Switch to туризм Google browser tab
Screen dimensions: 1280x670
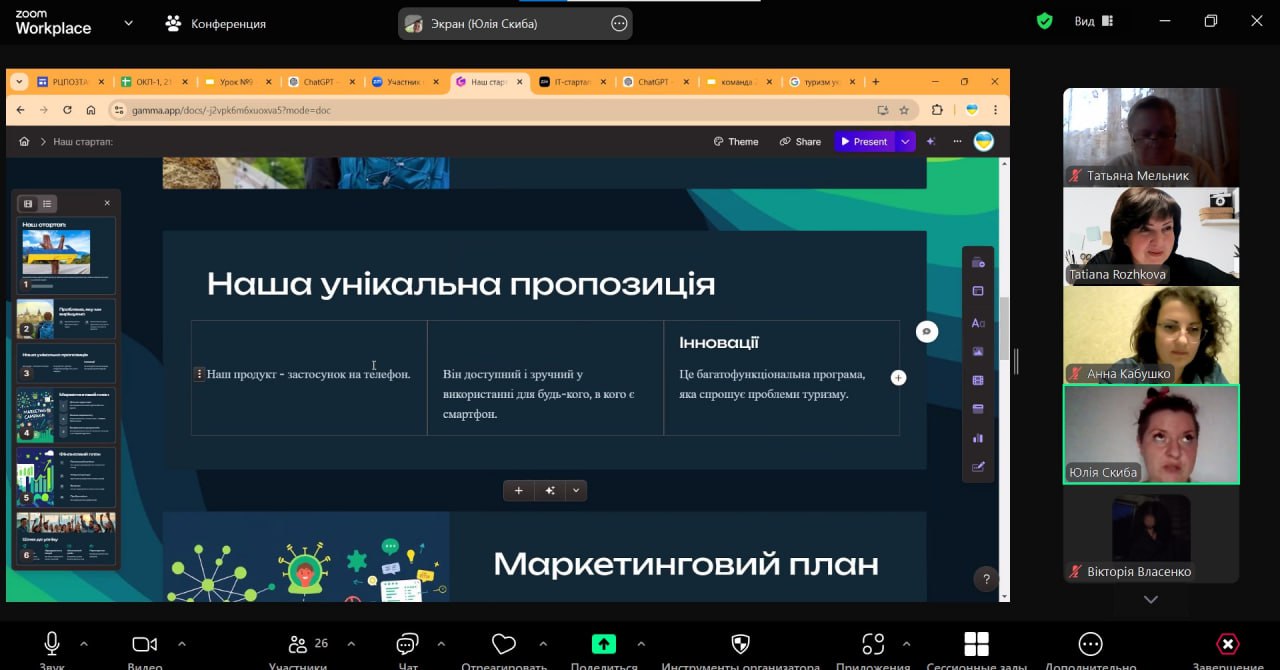(x=822, y=82)
